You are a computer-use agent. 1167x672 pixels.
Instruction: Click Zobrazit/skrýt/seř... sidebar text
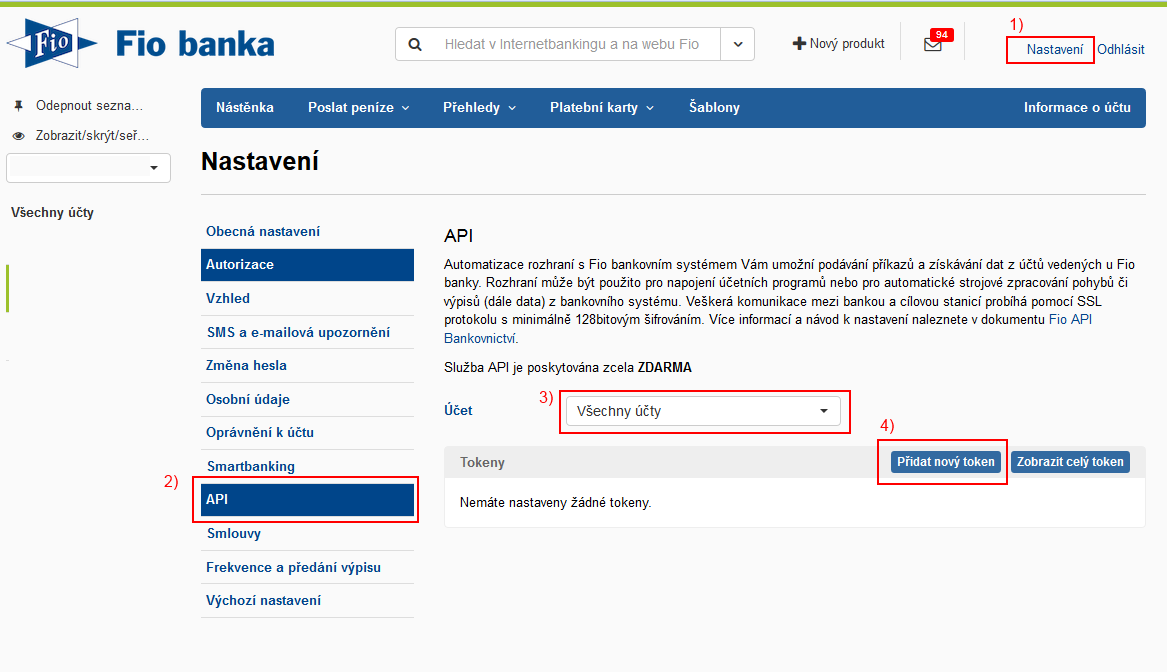click(92, 135)
